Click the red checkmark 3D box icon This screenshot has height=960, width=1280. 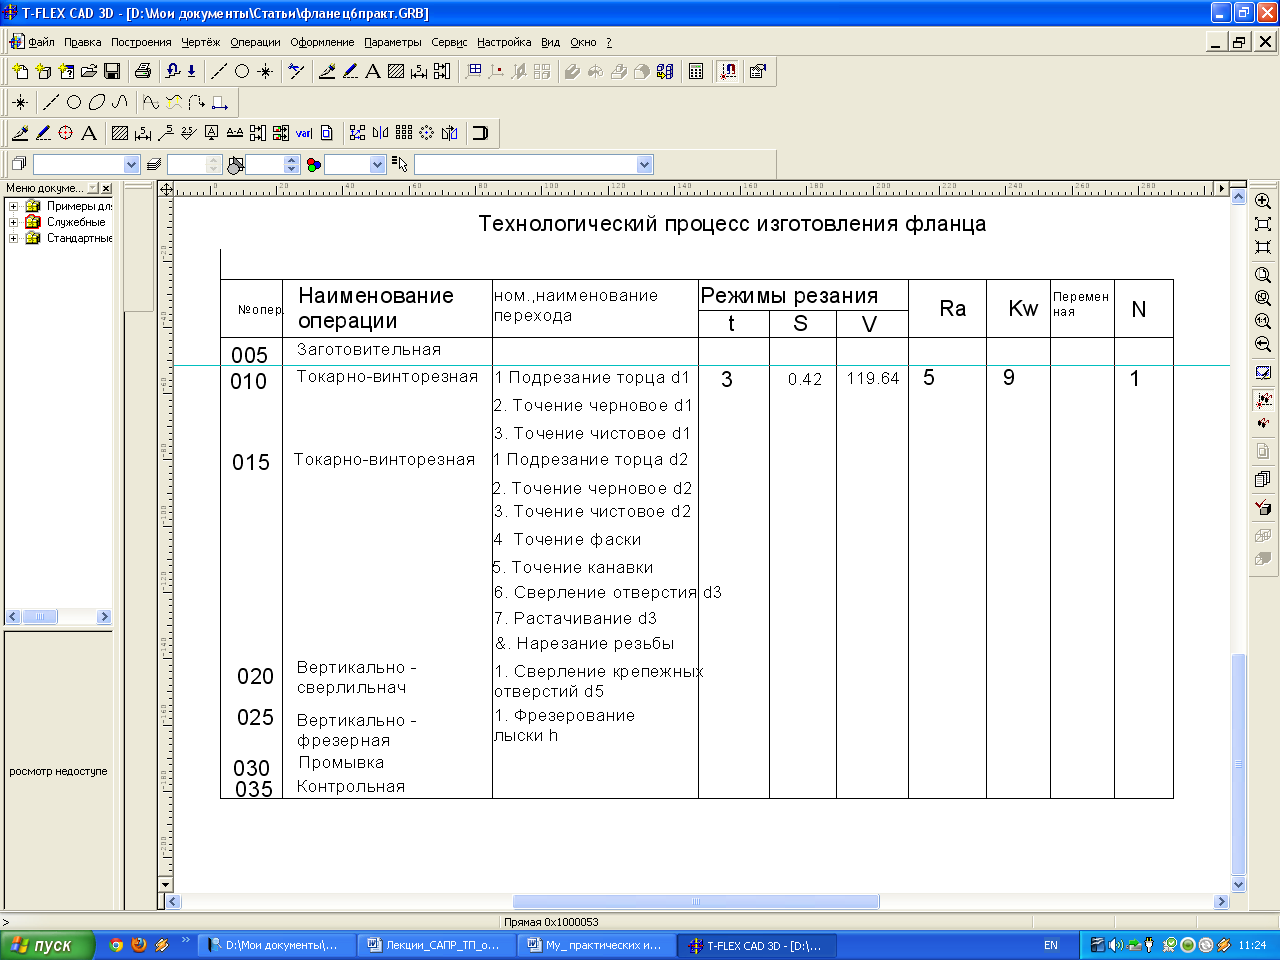(x=1263, y=508)
